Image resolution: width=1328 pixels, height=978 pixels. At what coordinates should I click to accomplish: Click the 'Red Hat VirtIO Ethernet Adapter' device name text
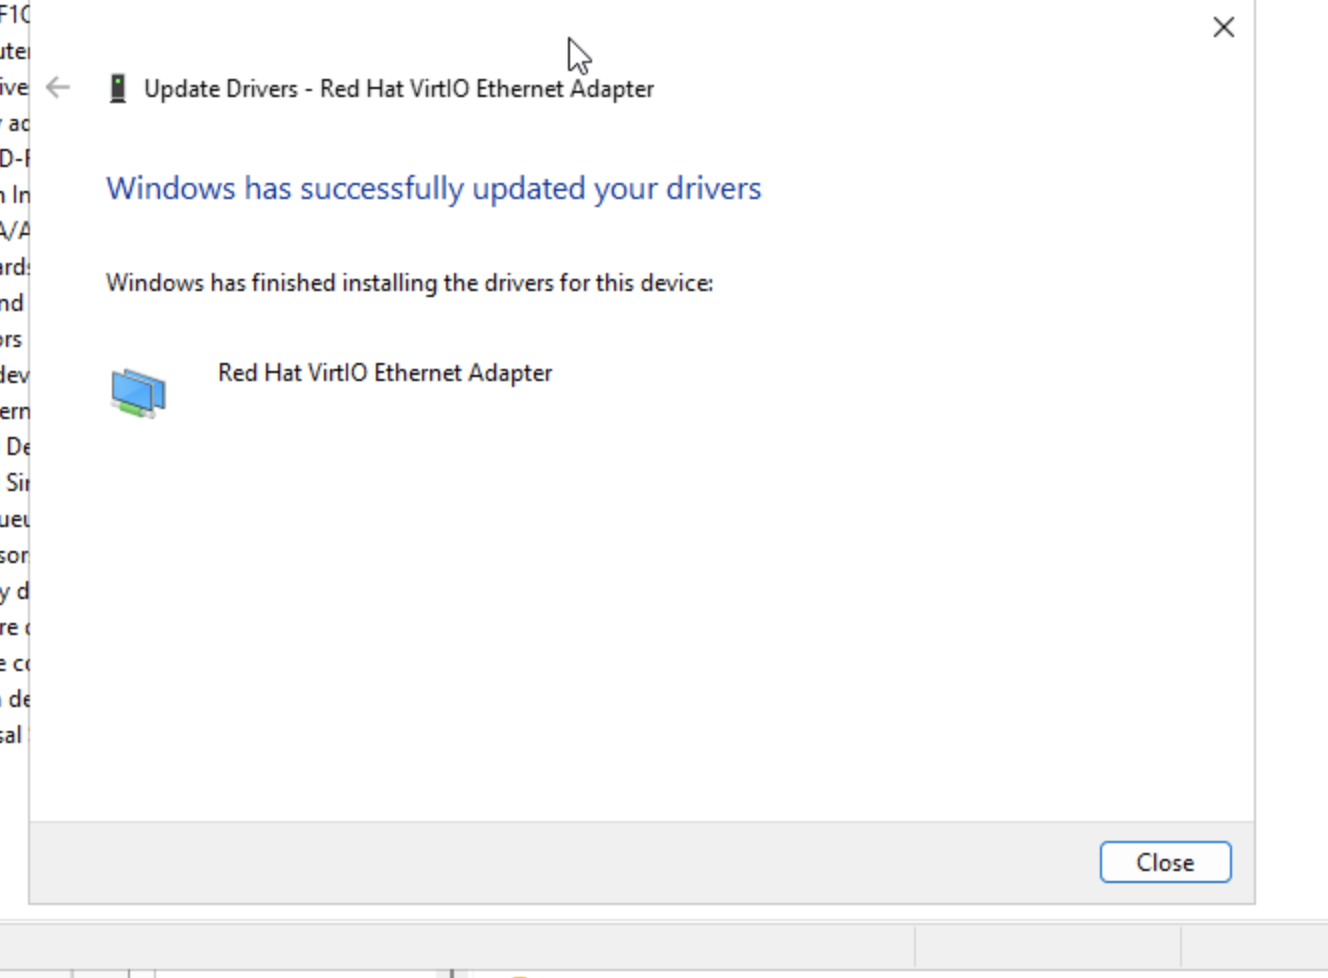click(x=384, y=373)
